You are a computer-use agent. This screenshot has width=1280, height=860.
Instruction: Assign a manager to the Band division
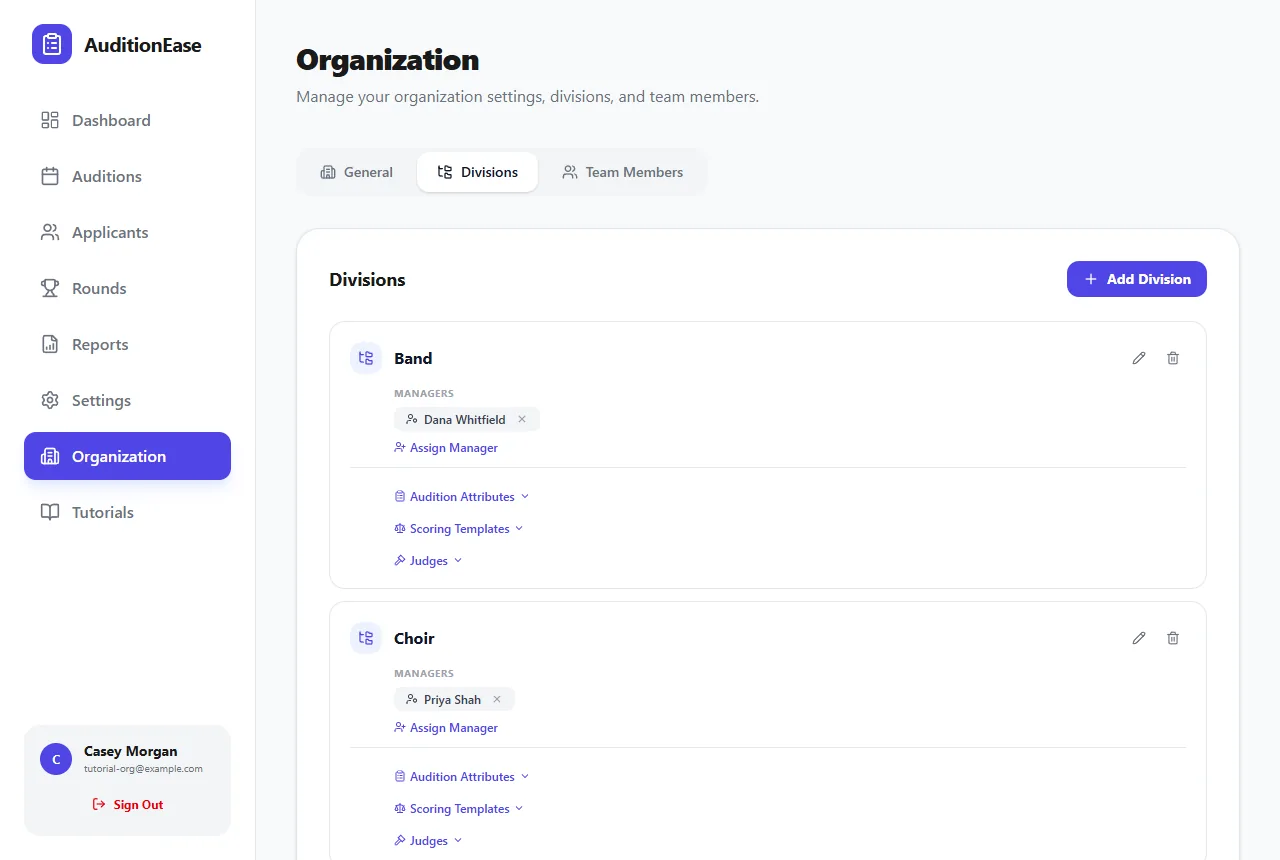446,448
